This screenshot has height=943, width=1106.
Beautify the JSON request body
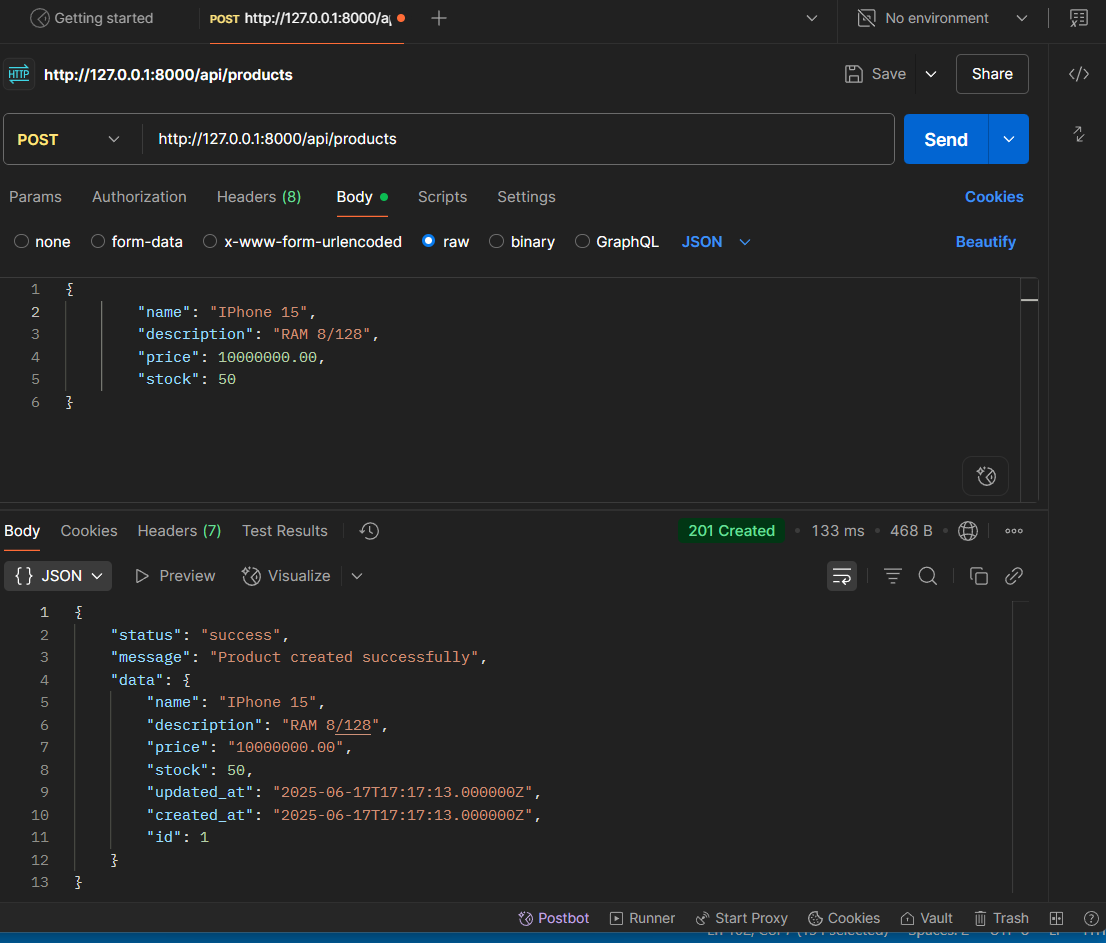coord(985,241)
